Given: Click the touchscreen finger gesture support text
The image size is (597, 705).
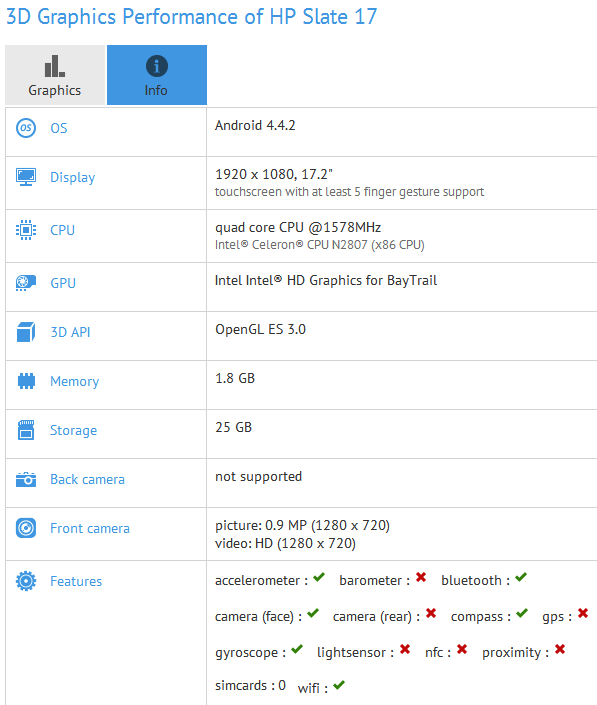Looking at the screenshot, I should pos(349,192).
